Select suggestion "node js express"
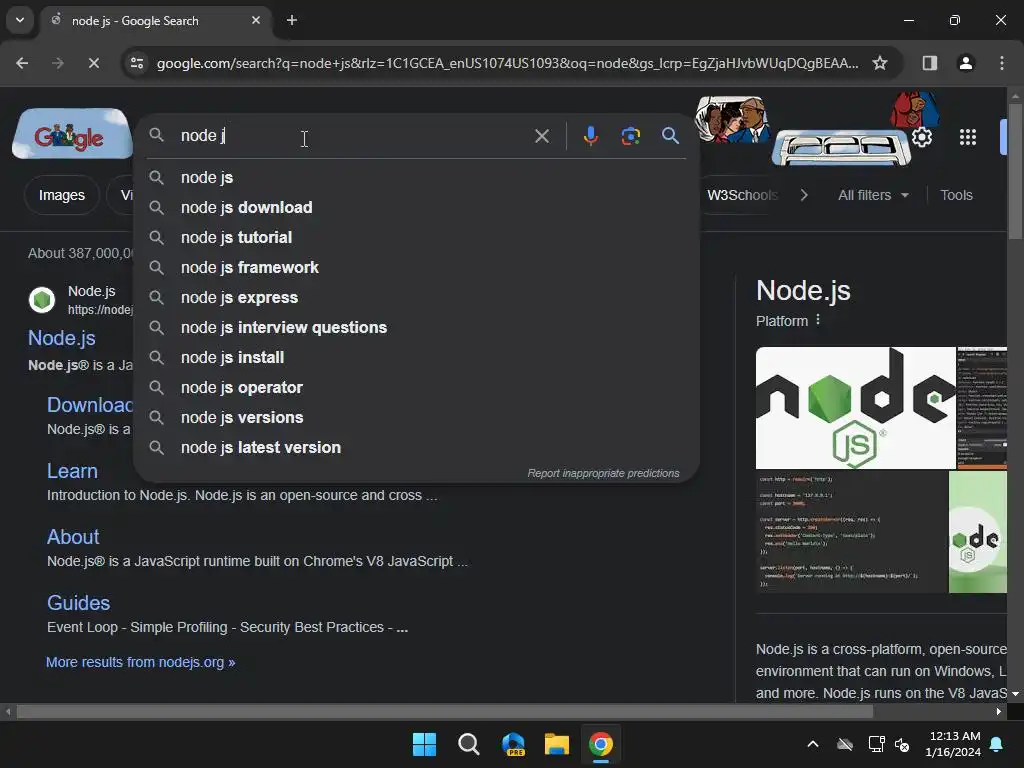 [x=416, y=298]
